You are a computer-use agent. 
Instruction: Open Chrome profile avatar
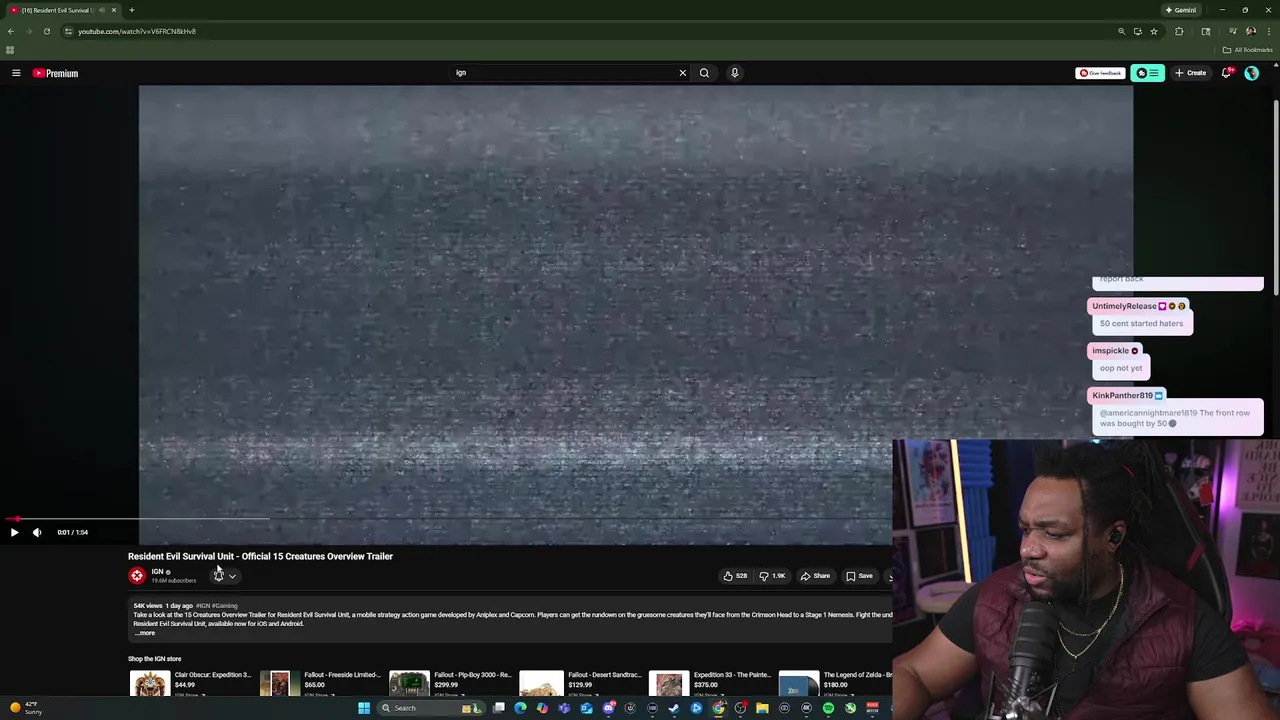pos(1250,31)
